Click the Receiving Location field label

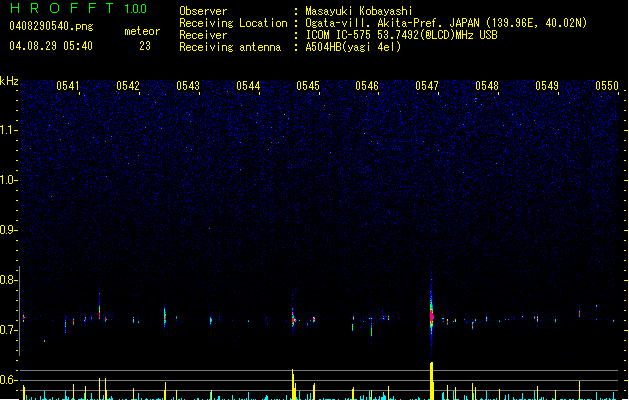pos(233,23)
